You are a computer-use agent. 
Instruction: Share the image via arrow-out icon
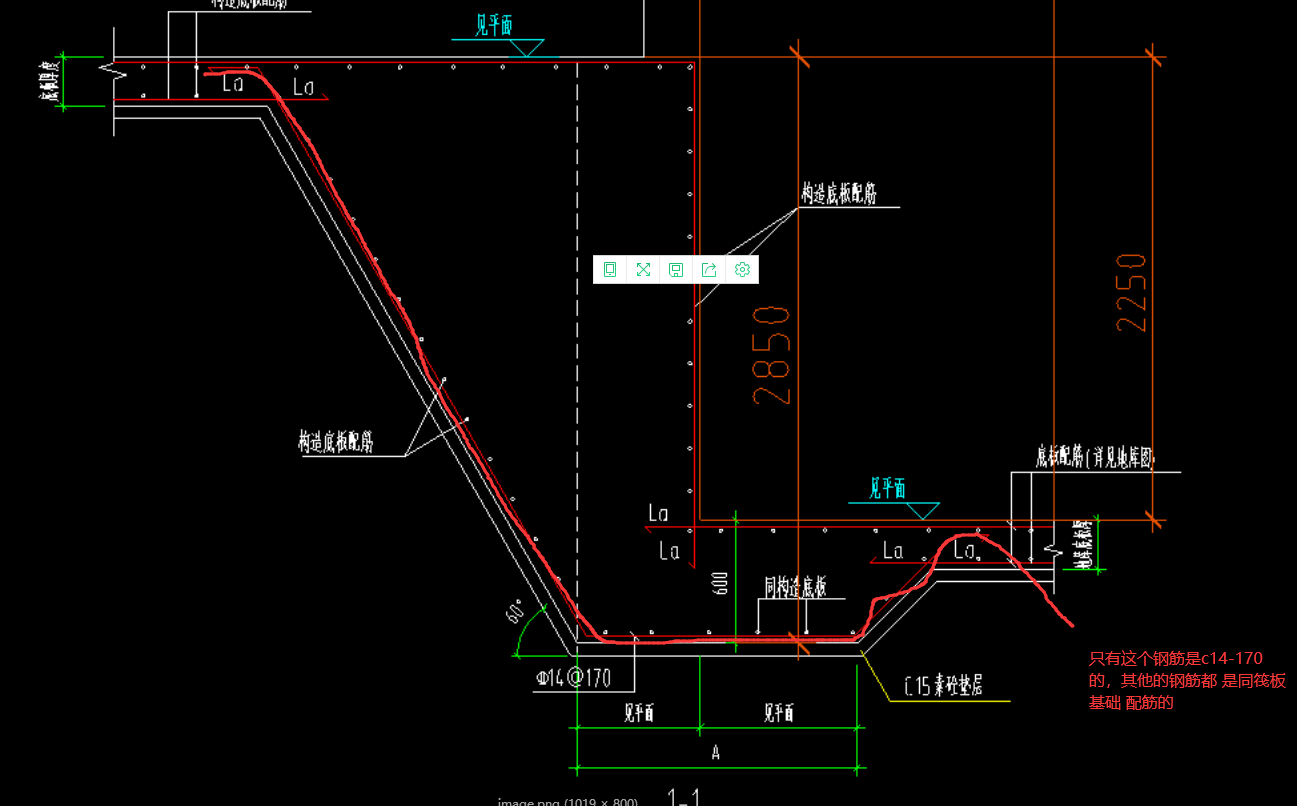709,269
